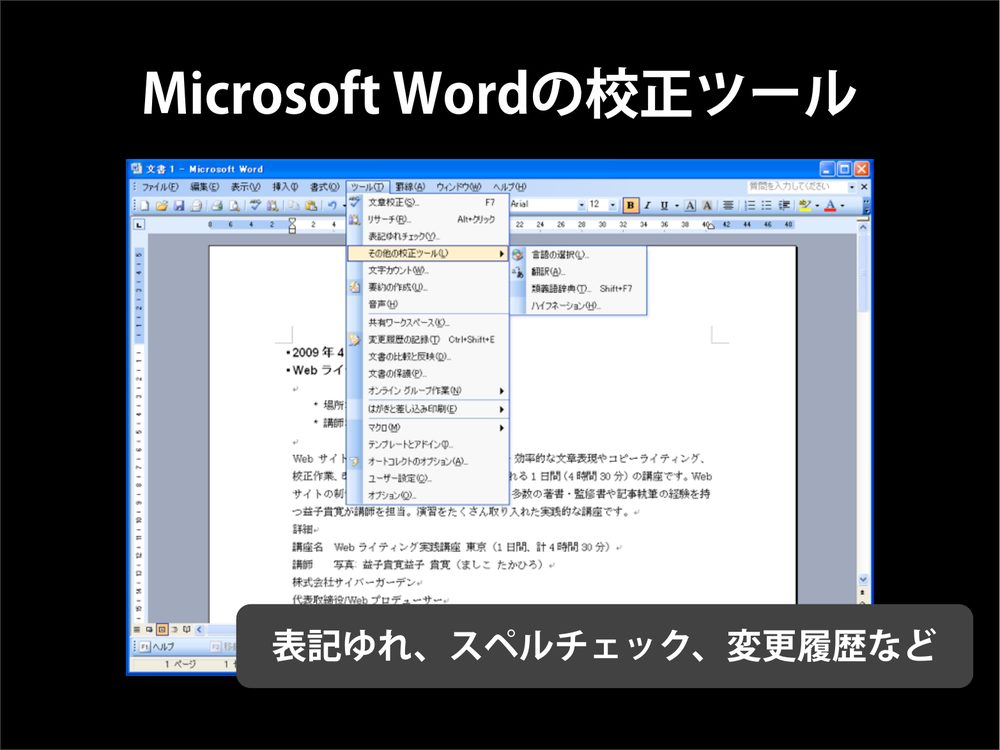Open the help search box dropdown arrow
The width and height of the screenshot is (1000, 750).
[x=851, y=187]
